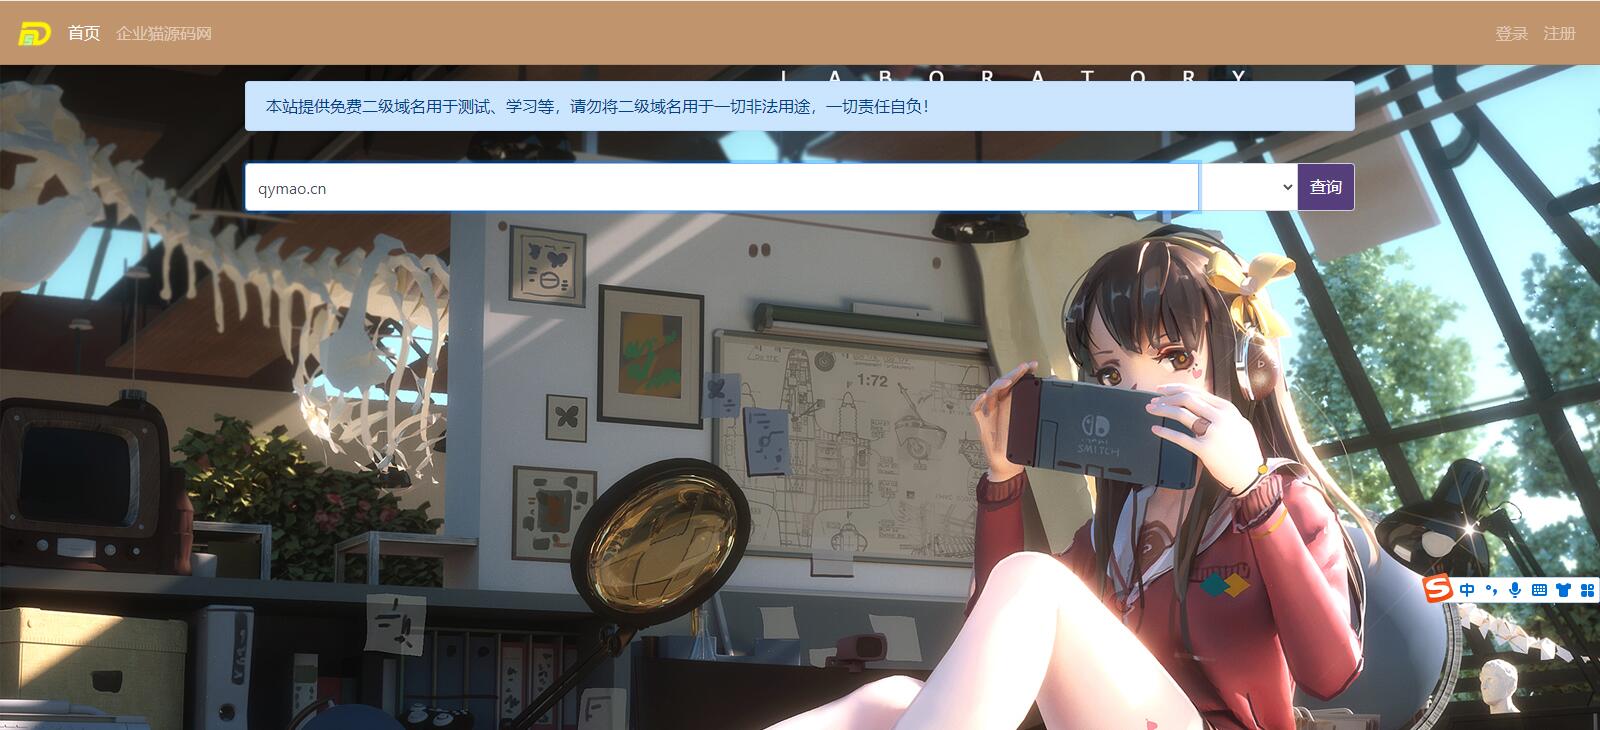Click the yellow site logo in navbar

click(34, 33)
